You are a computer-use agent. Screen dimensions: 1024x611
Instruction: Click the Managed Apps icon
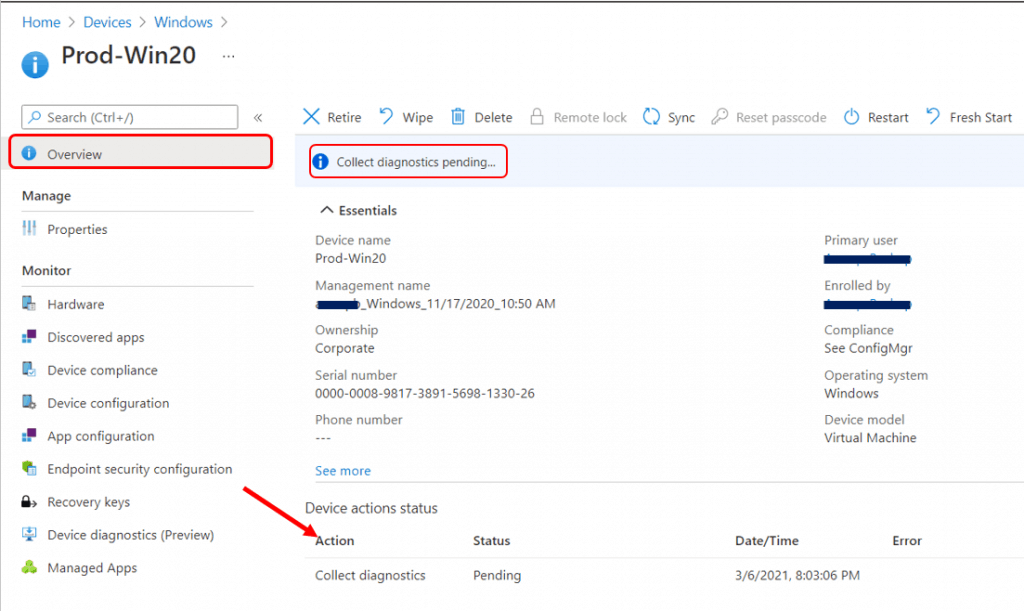29,567
